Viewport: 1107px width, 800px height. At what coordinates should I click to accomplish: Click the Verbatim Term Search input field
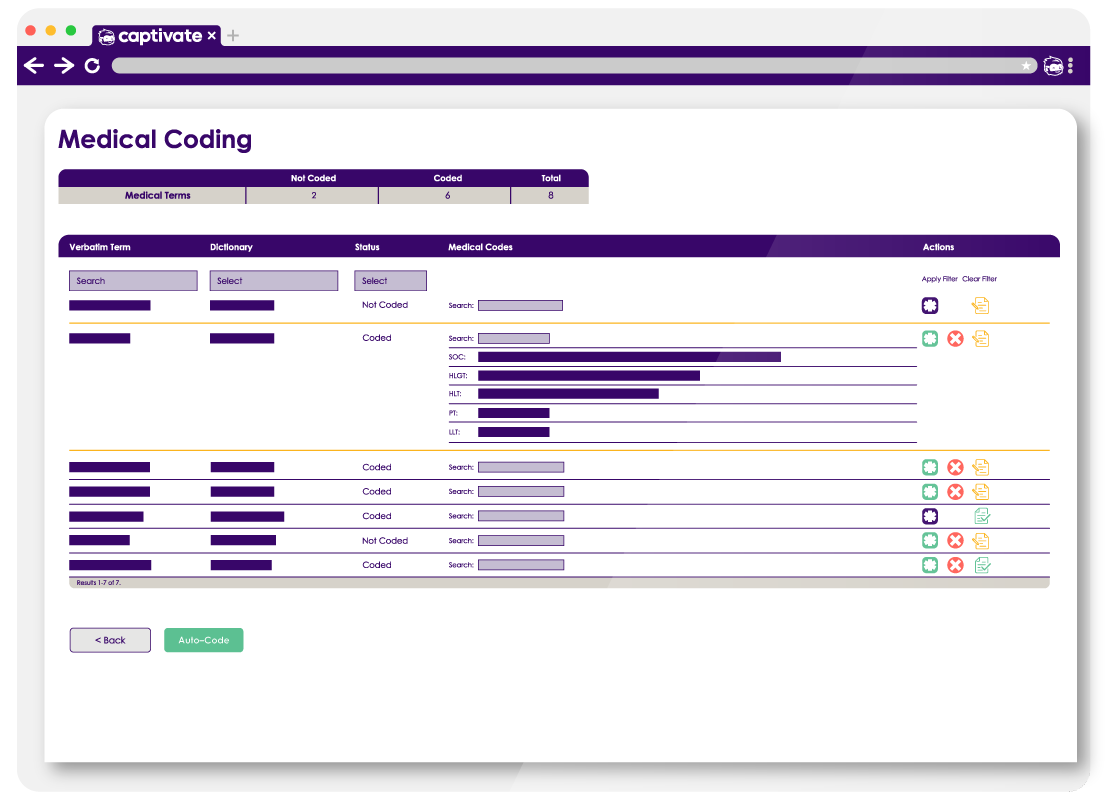(x=132, y=281)
